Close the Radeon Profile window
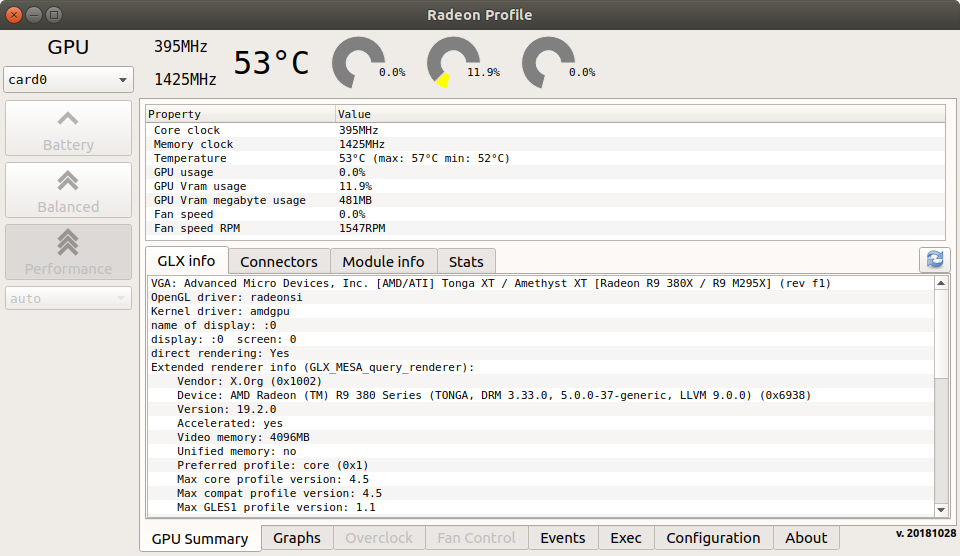 [14, 15]
